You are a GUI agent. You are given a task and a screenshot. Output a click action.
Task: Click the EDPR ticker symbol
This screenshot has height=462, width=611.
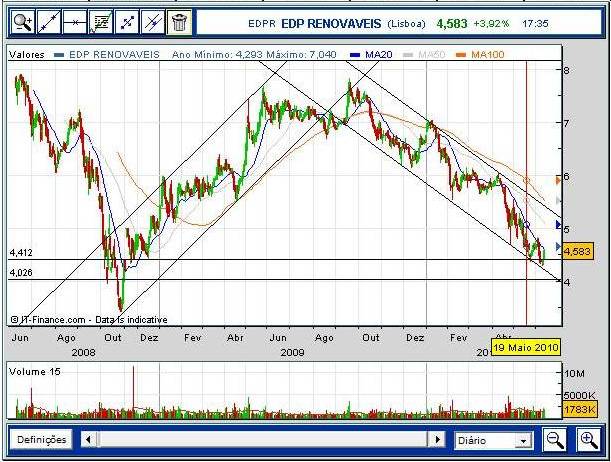261,24
